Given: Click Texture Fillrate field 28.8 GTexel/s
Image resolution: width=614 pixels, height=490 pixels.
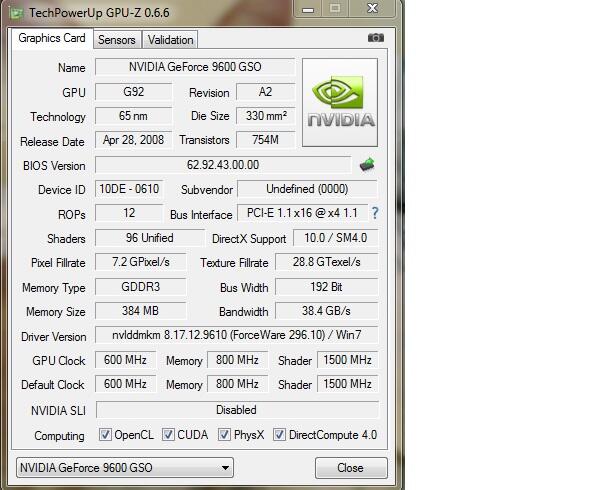Looking at the screenshot, I should [x=327, y=262].
